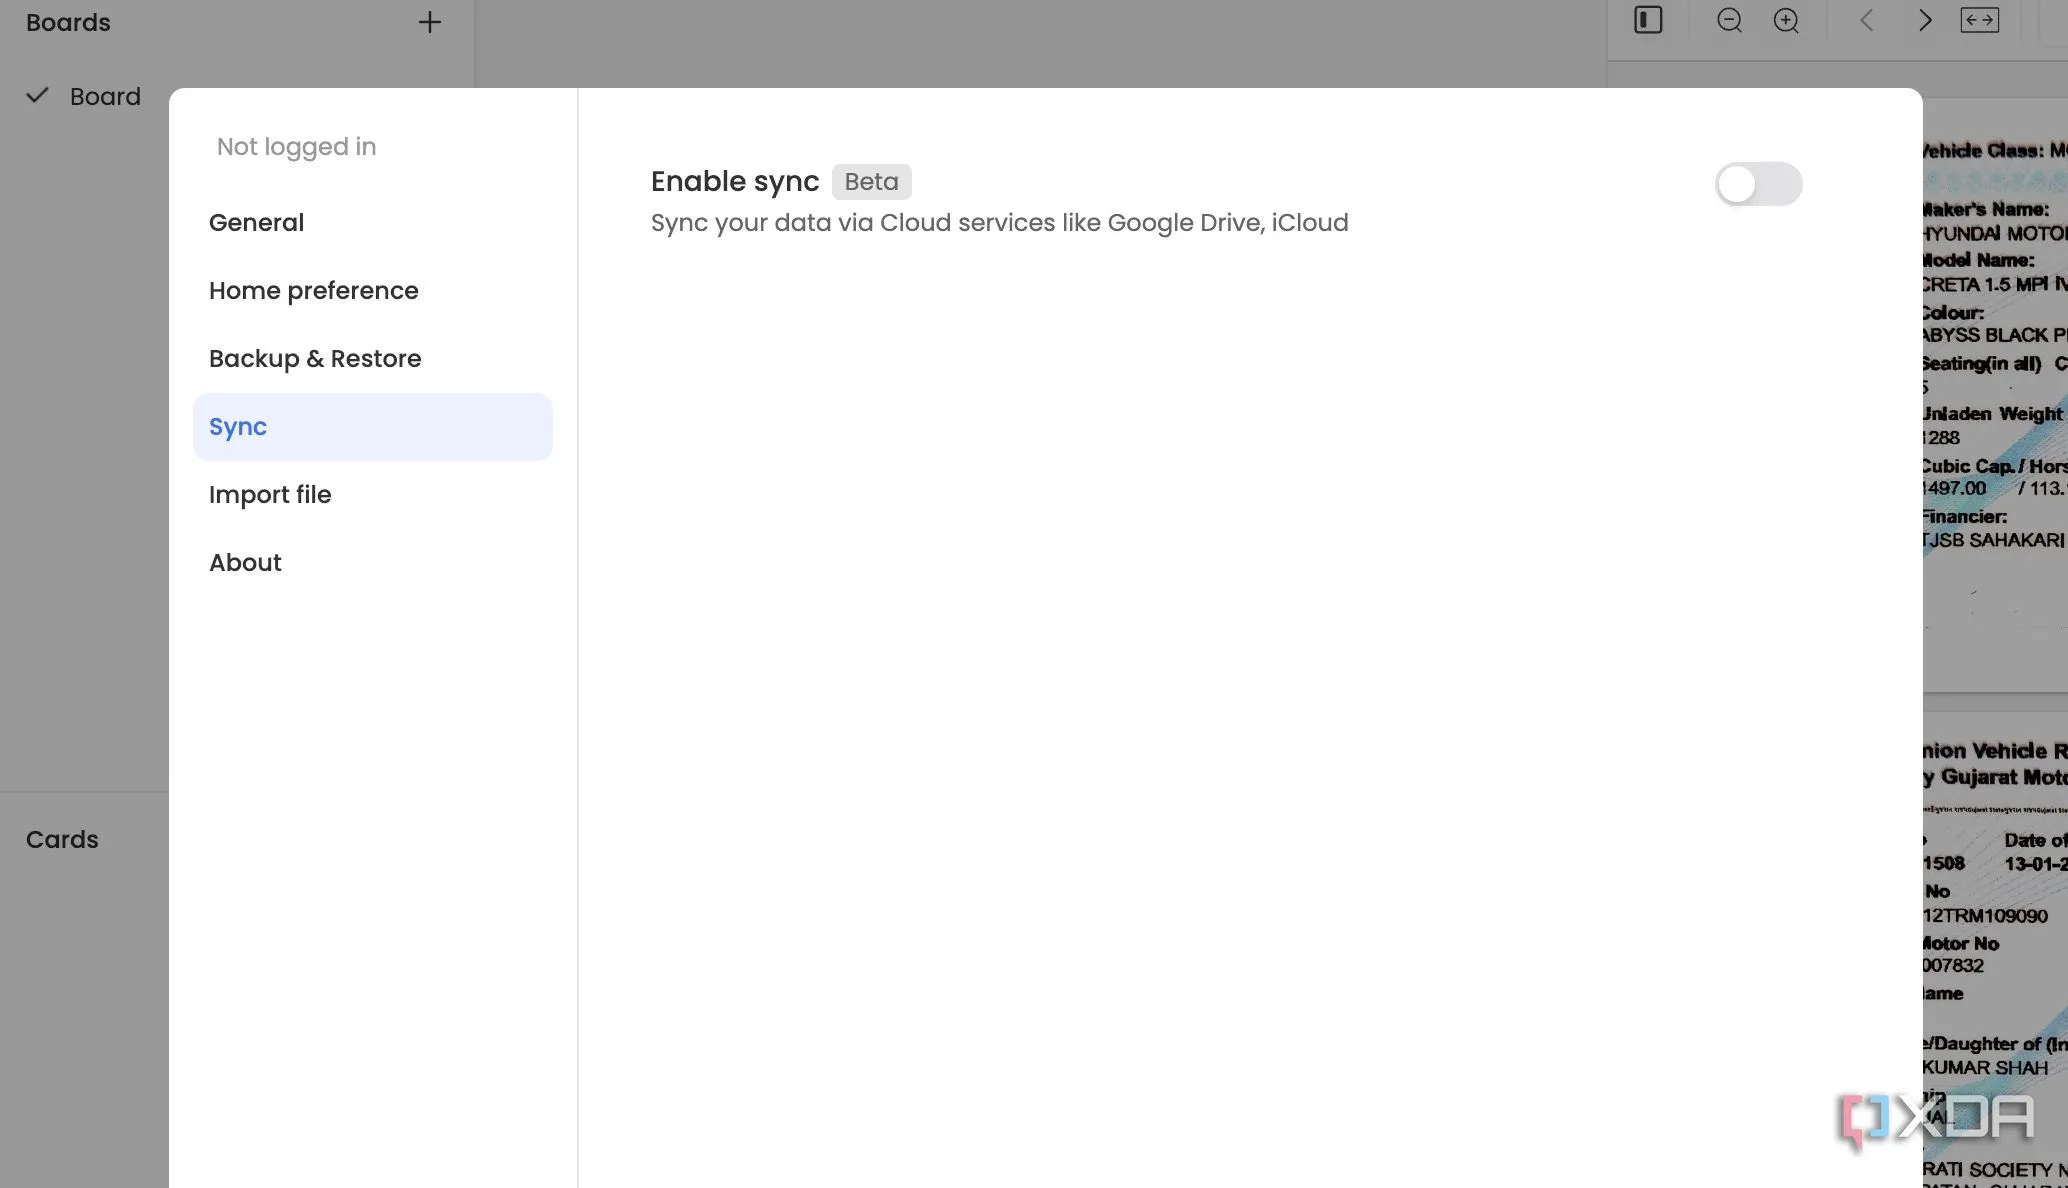Open the Home preference section

click(x=372, y=291)
